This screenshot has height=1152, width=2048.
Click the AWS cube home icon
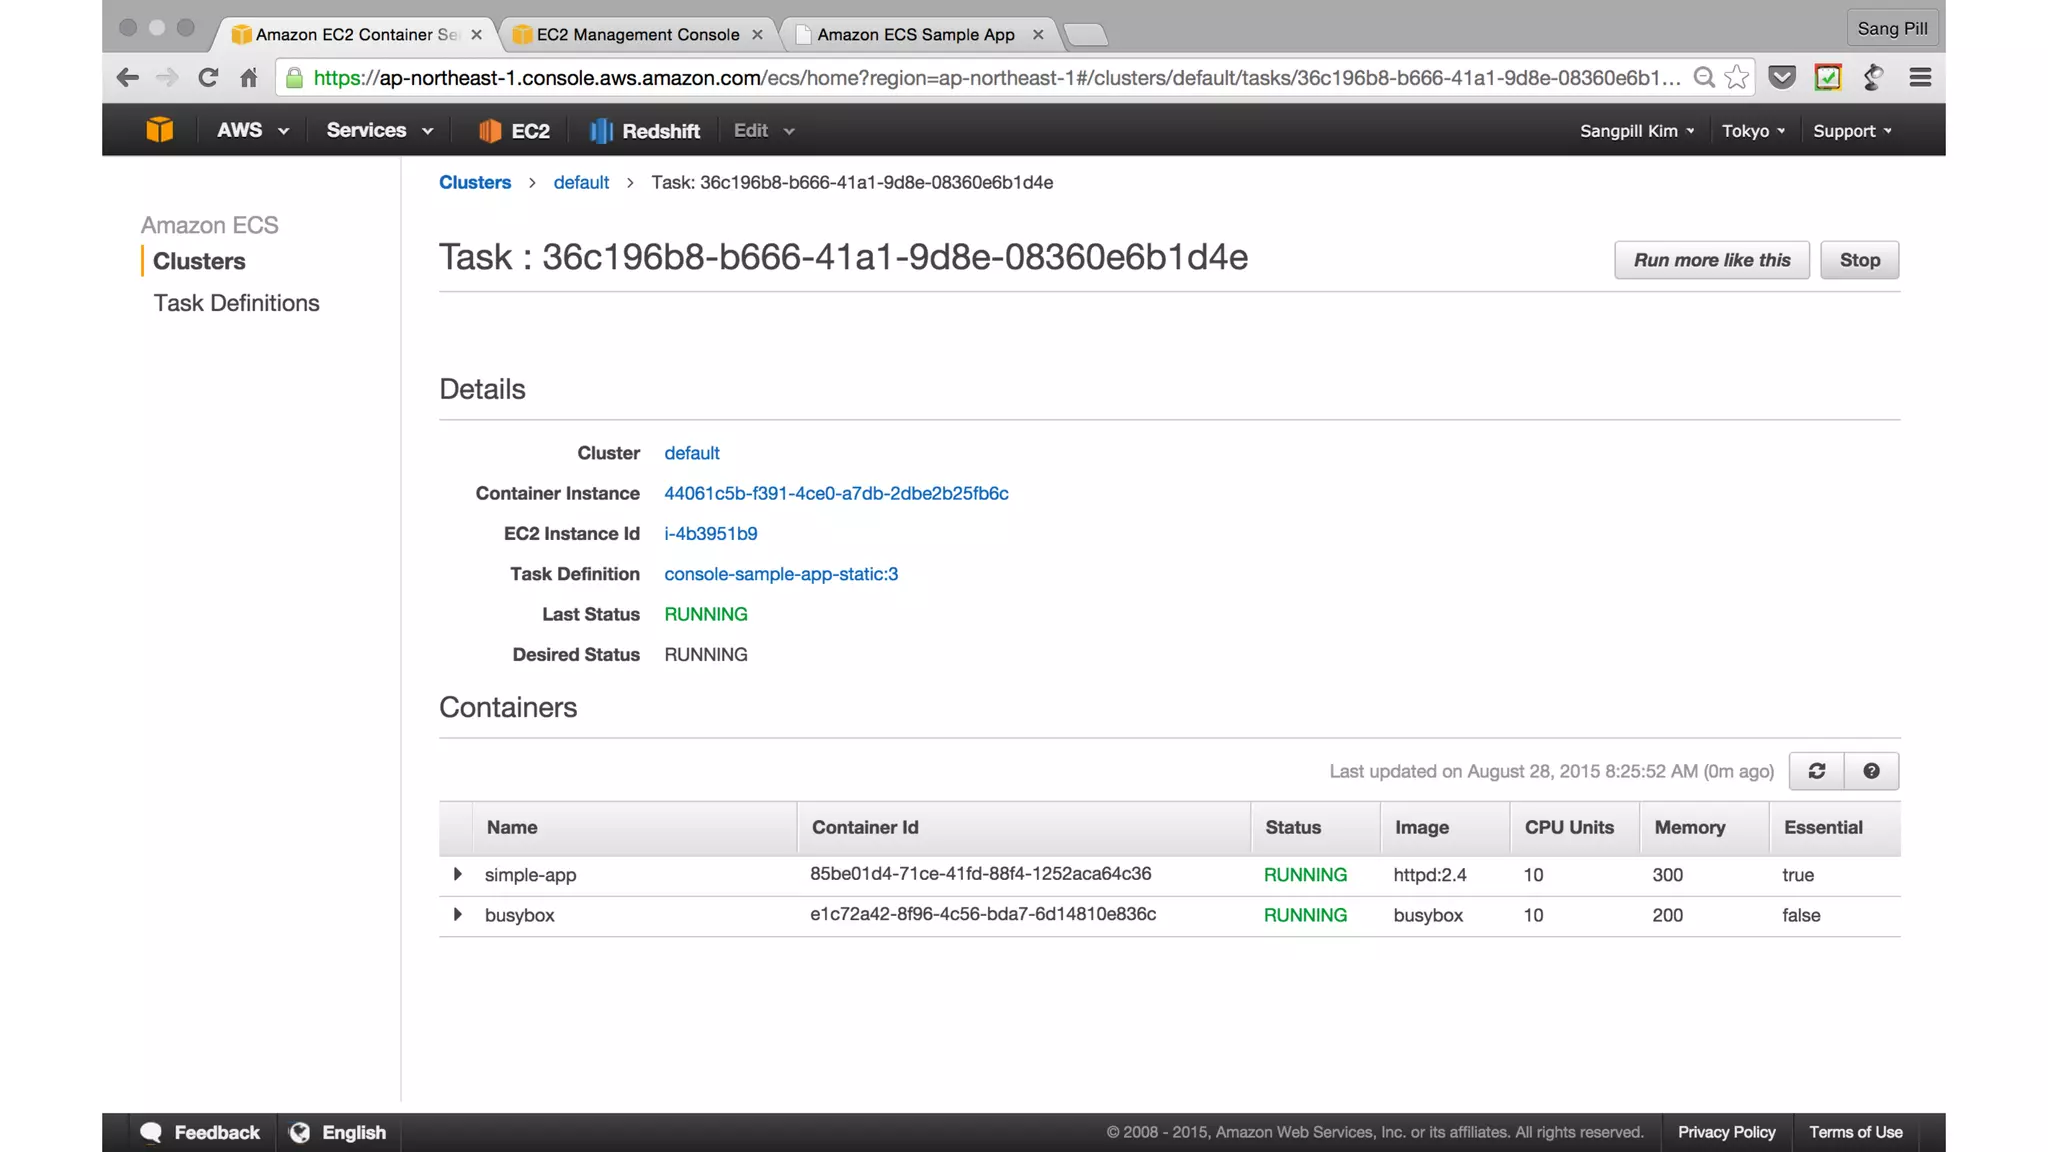[x=159, y=130]
